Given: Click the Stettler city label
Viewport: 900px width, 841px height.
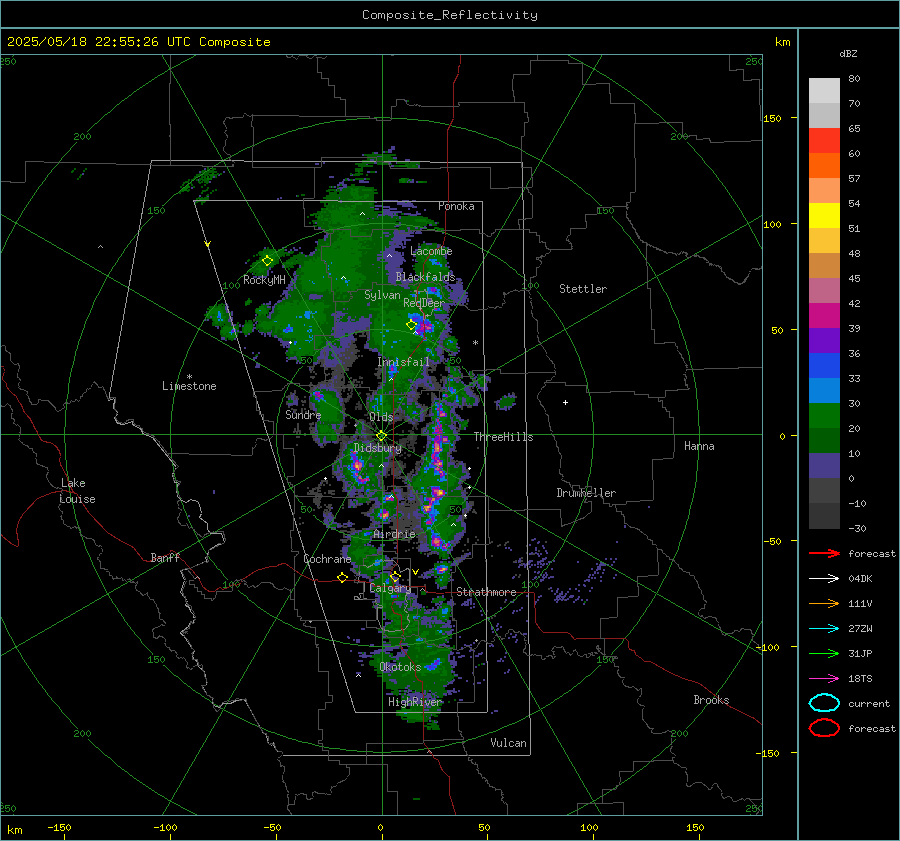Looking at the screenshot, I should [583, 289].
